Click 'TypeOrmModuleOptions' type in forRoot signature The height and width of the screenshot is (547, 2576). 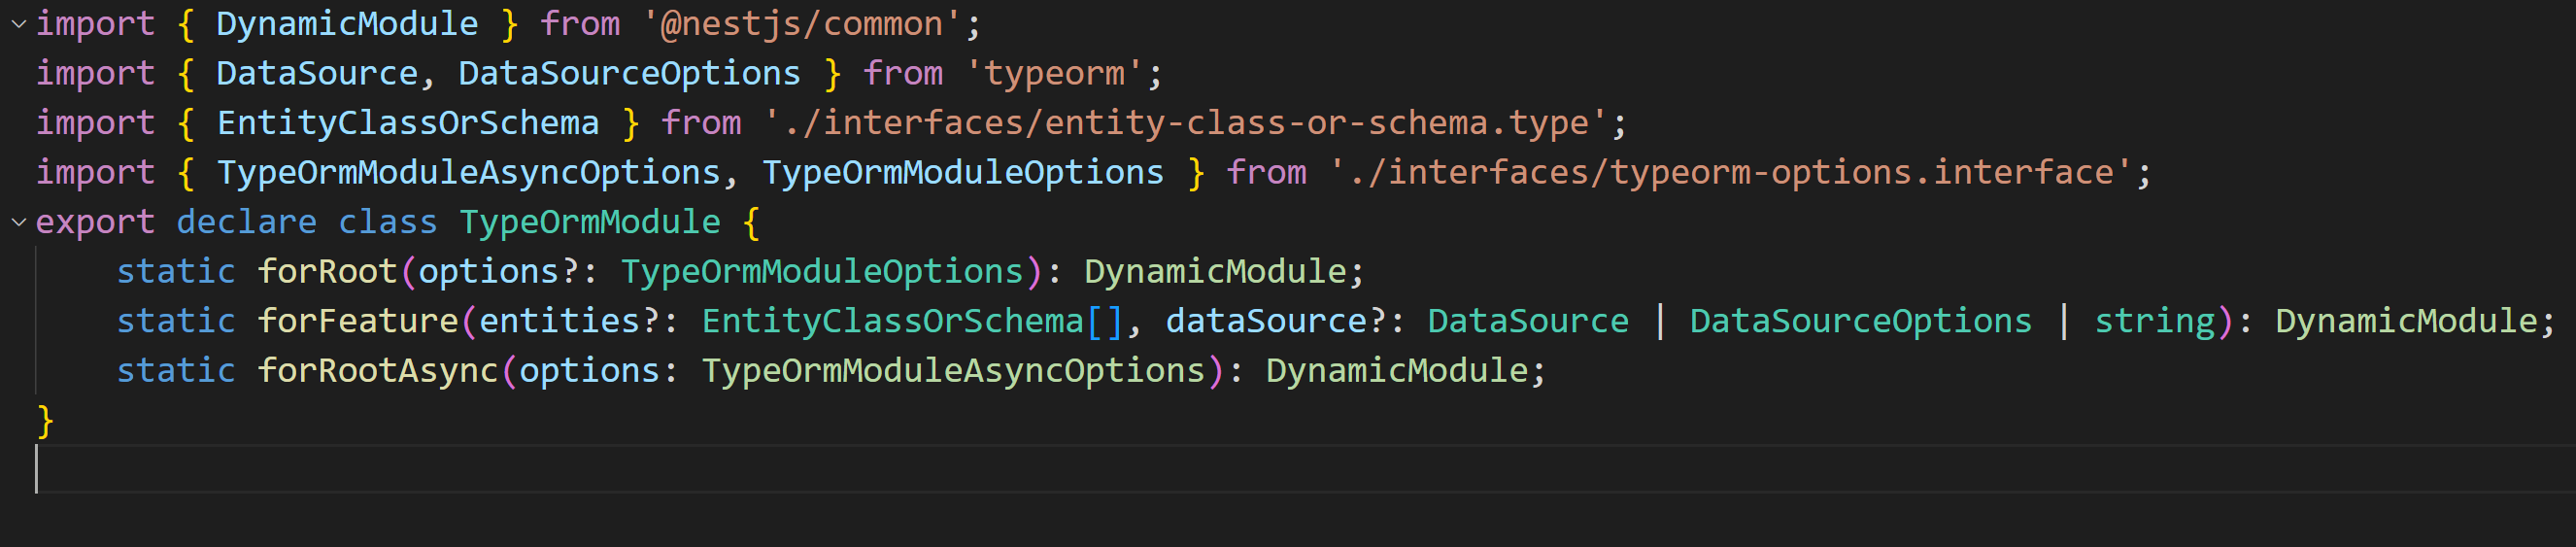coord(822,272)
